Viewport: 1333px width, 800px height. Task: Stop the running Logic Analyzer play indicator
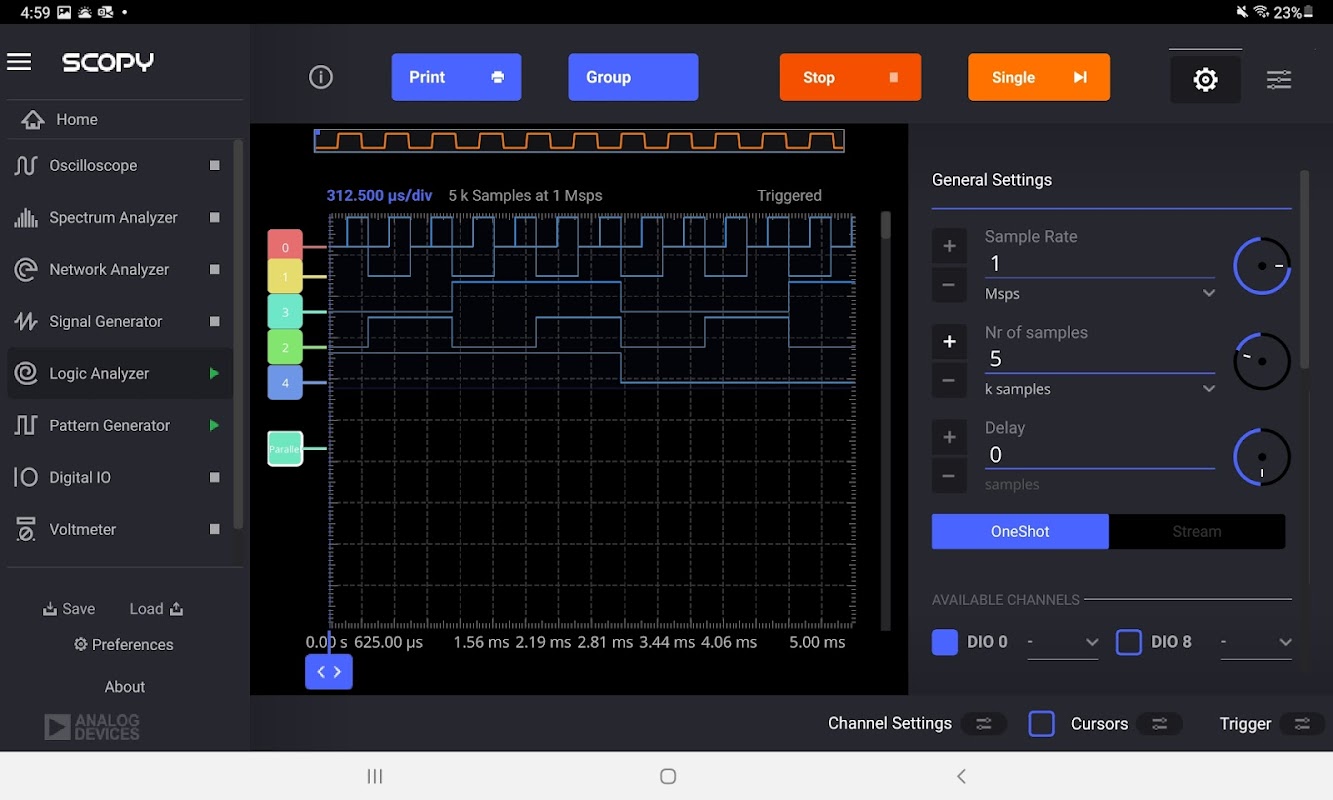tap(214, 373)
